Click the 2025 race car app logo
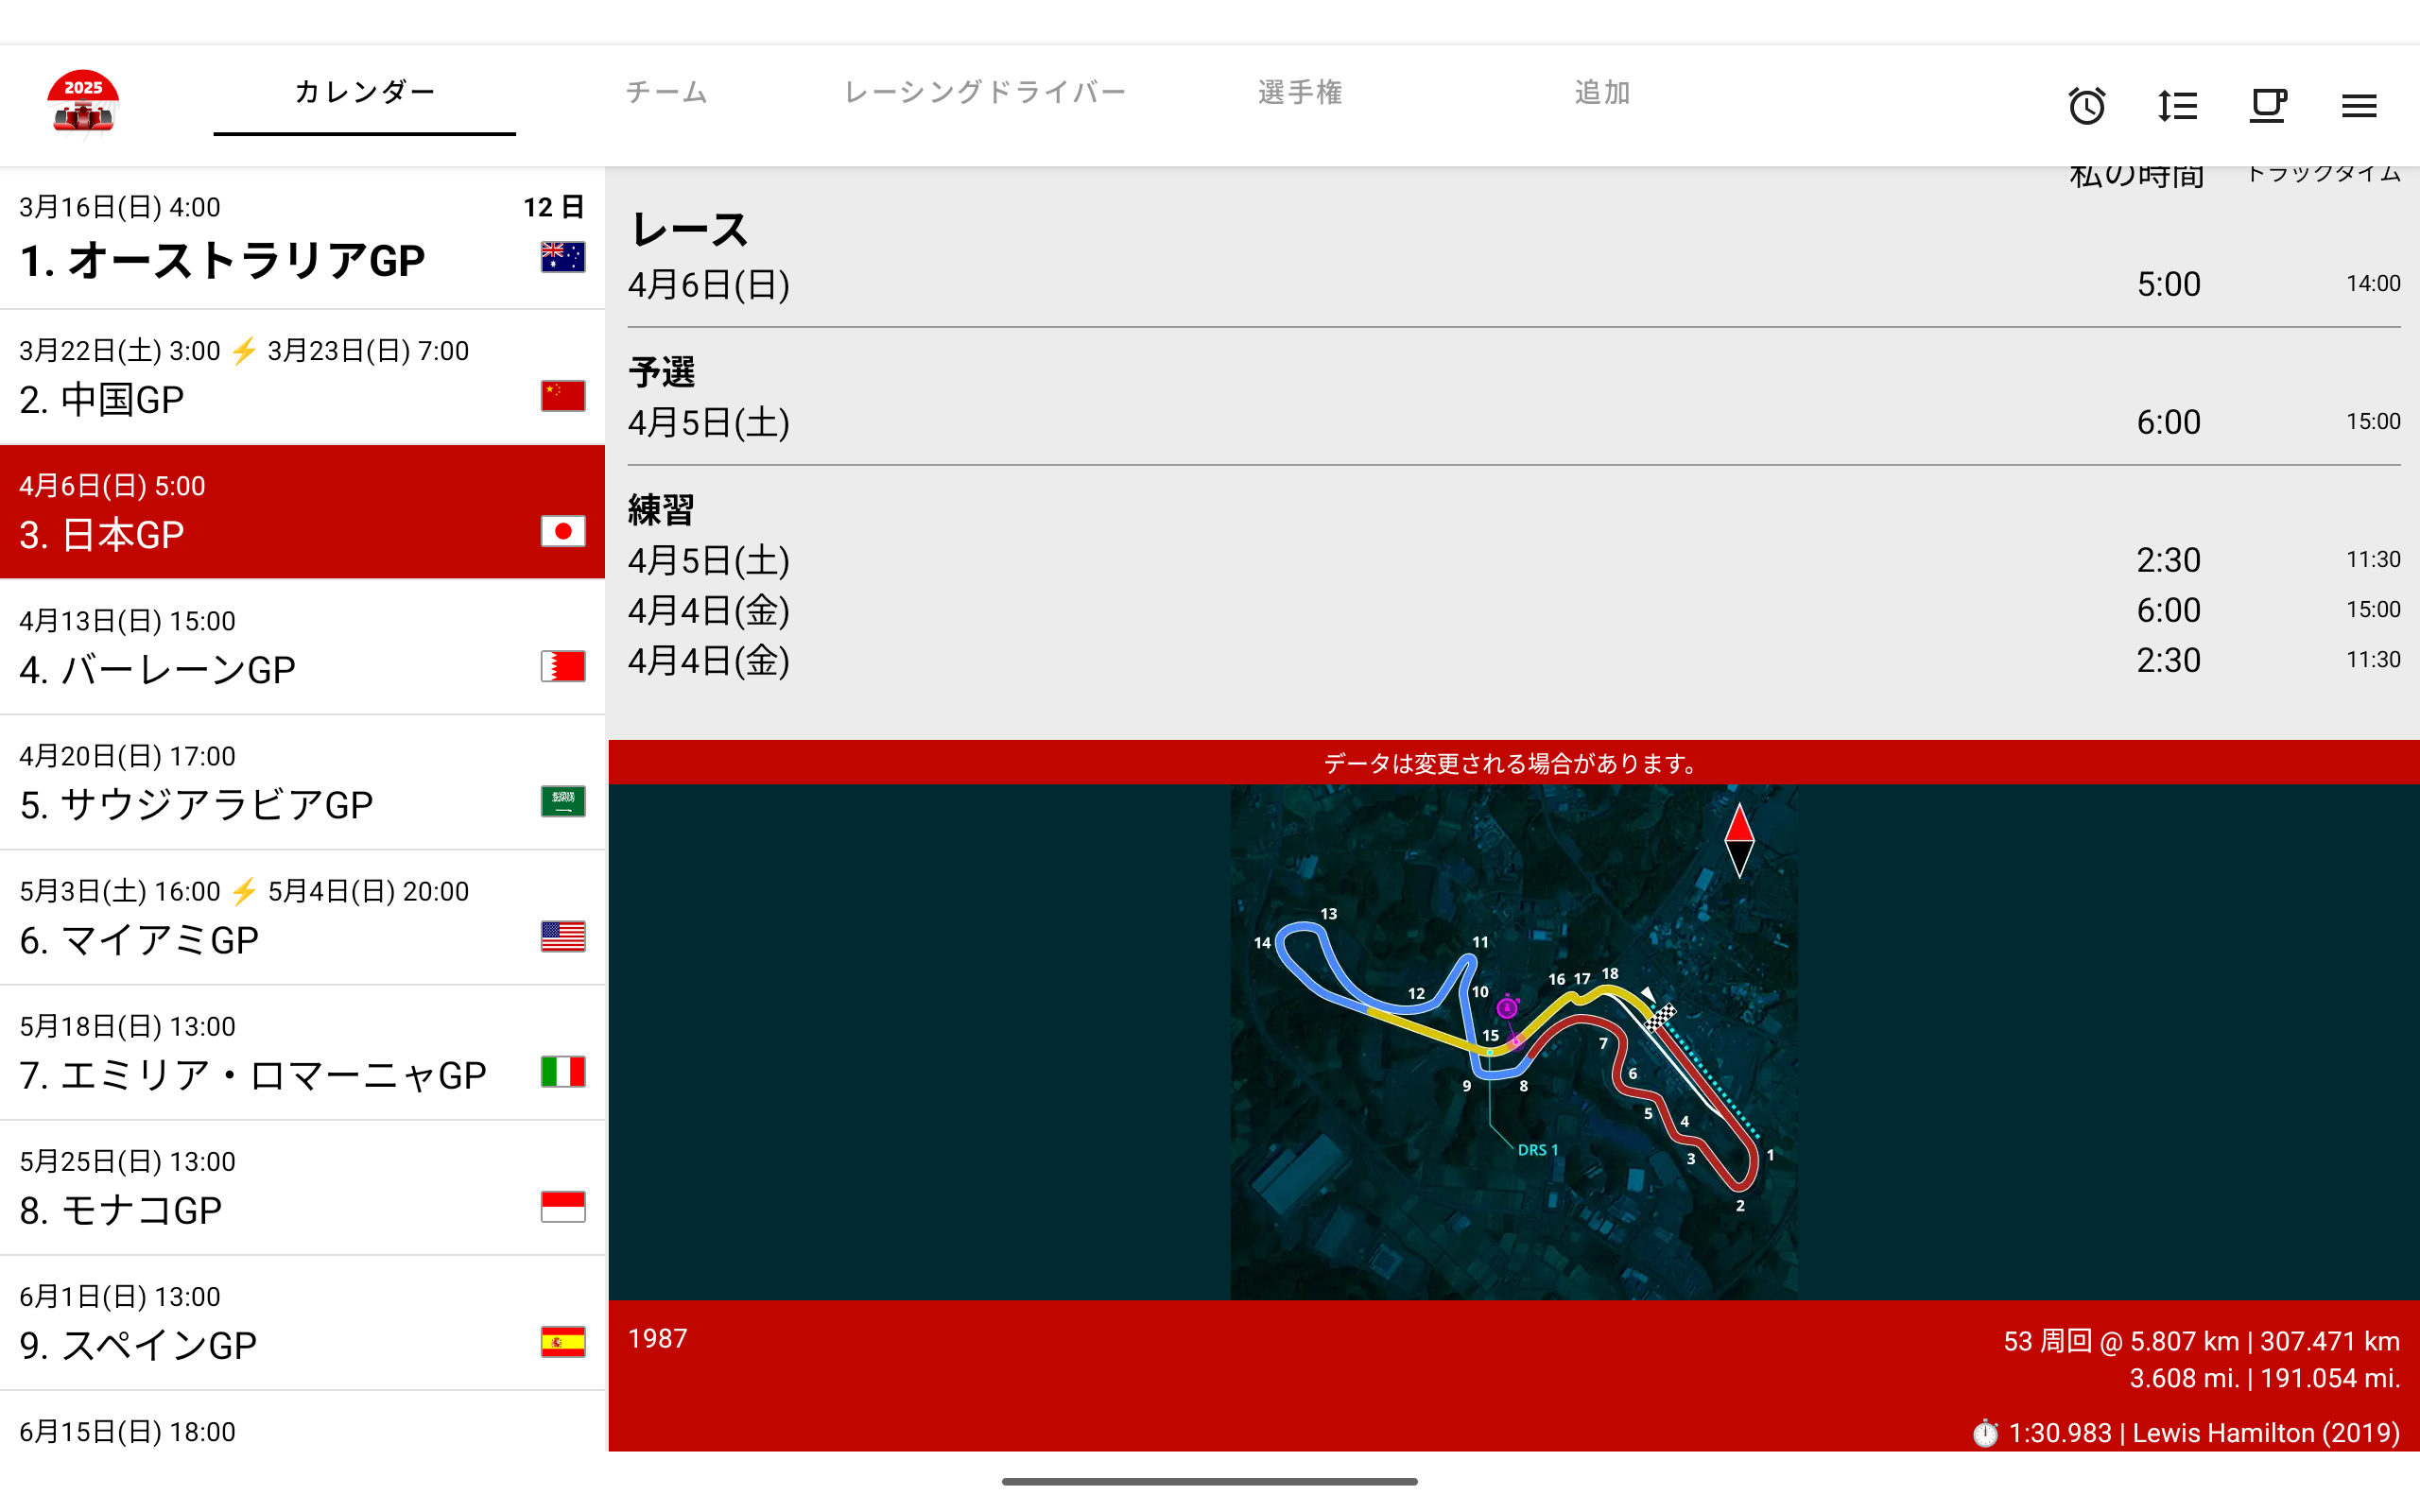Image resolution: width=2420 pixels, height=1512 pixels. [x=83, y=102]
